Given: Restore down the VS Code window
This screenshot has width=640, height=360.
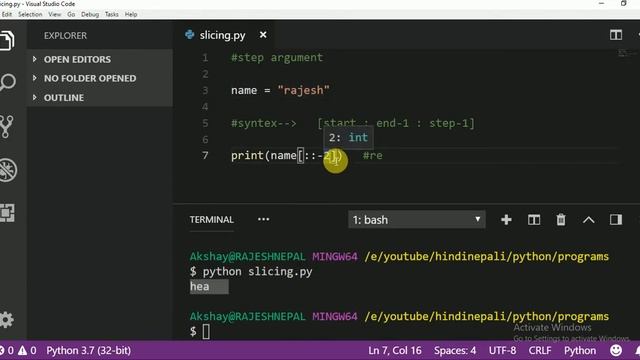Looking at the screenshot, I should pyautogui.click(x=623, y=4).
